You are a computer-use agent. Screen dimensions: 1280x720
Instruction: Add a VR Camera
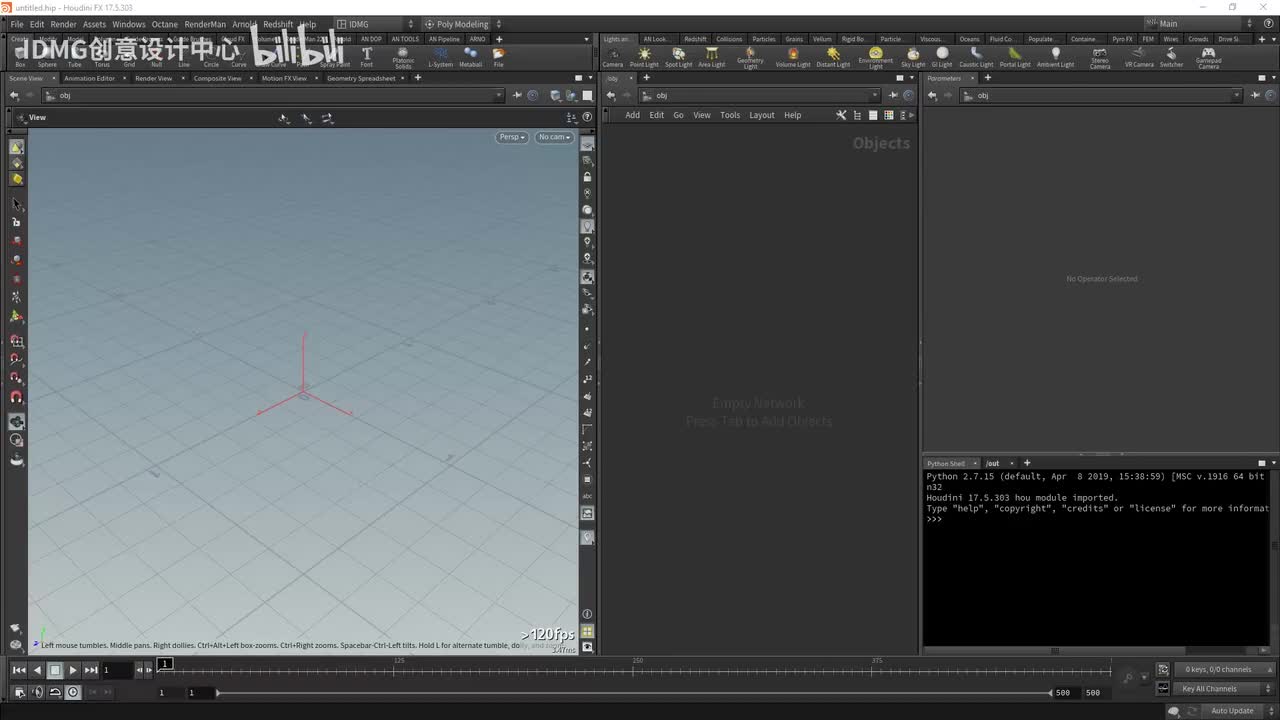[x=1139, y=57]
